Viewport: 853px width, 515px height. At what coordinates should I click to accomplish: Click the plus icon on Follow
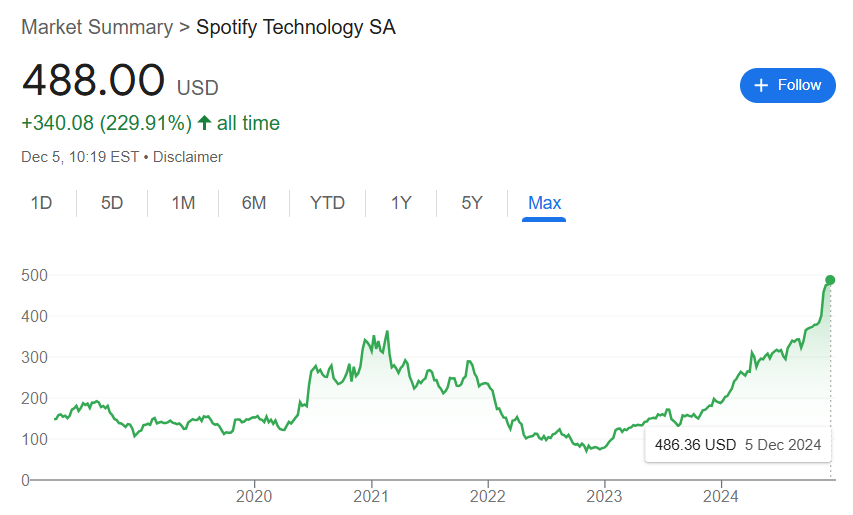click(x=762, y=85)
